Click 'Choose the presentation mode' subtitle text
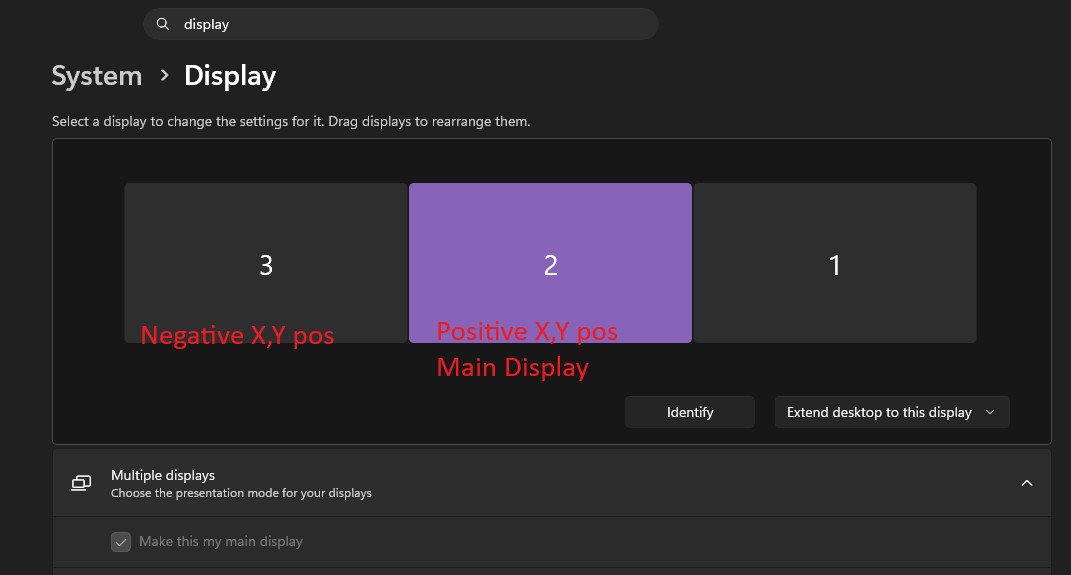1071x575 pixels. coord(241,493)
